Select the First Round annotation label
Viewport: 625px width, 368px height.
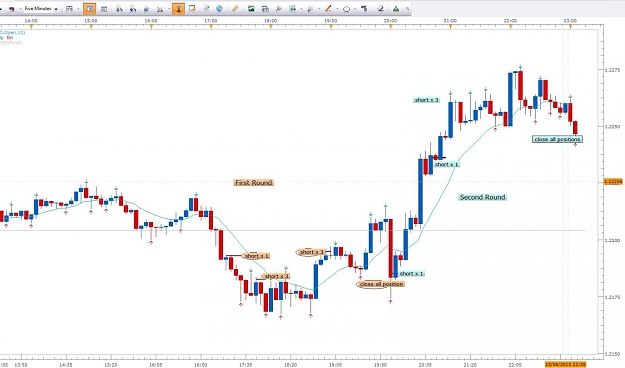click(254, 183)
